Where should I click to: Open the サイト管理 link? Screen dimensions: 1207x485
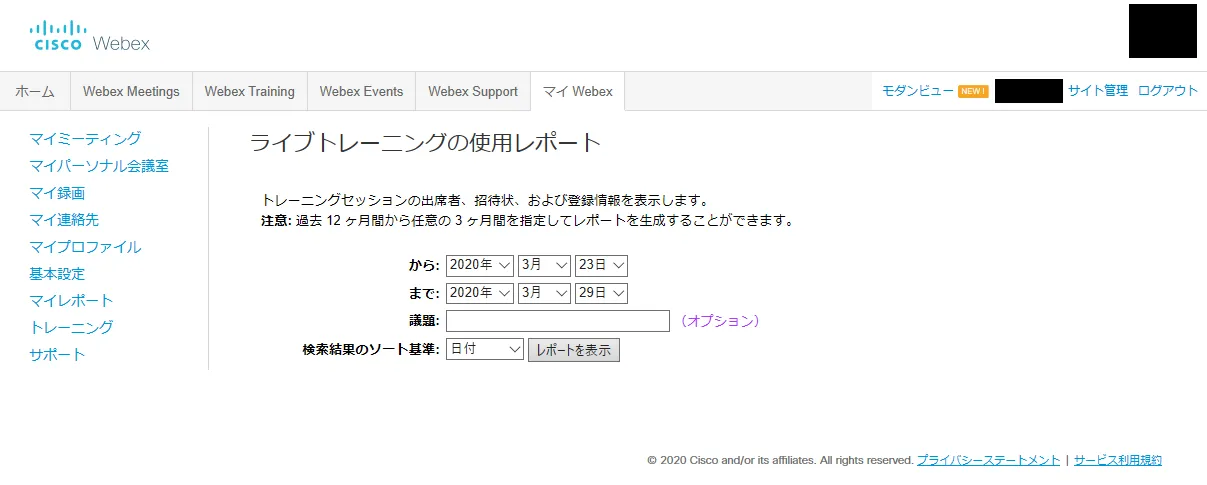tap(1098, 91)
